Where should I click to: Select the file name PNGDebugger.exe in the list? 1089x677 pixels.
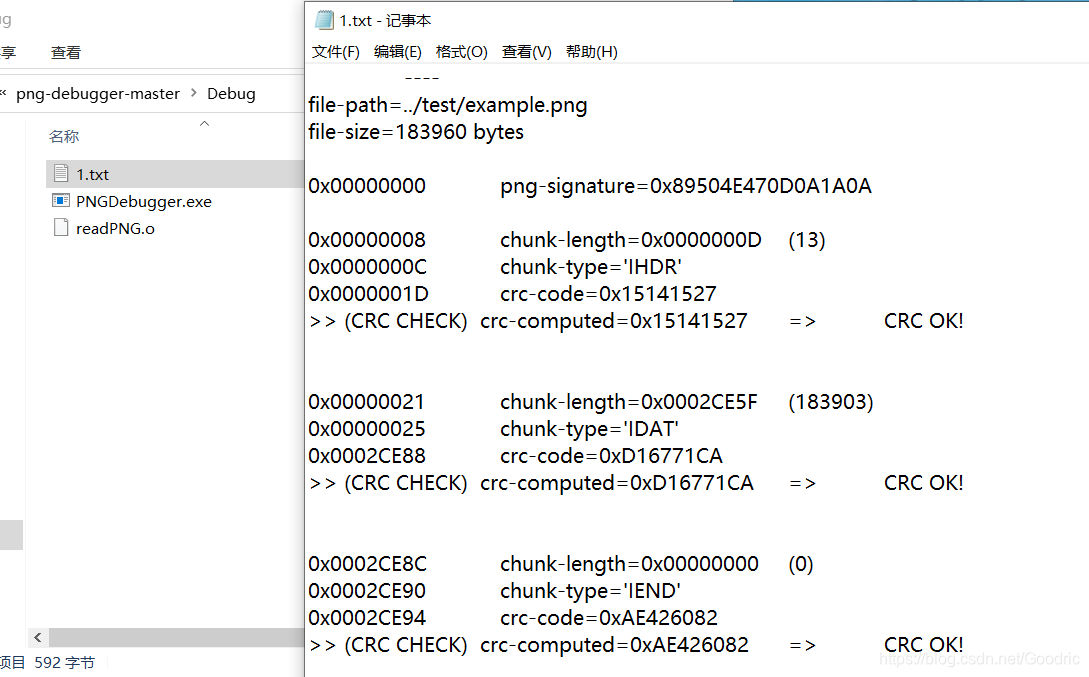tap(144, 201)
